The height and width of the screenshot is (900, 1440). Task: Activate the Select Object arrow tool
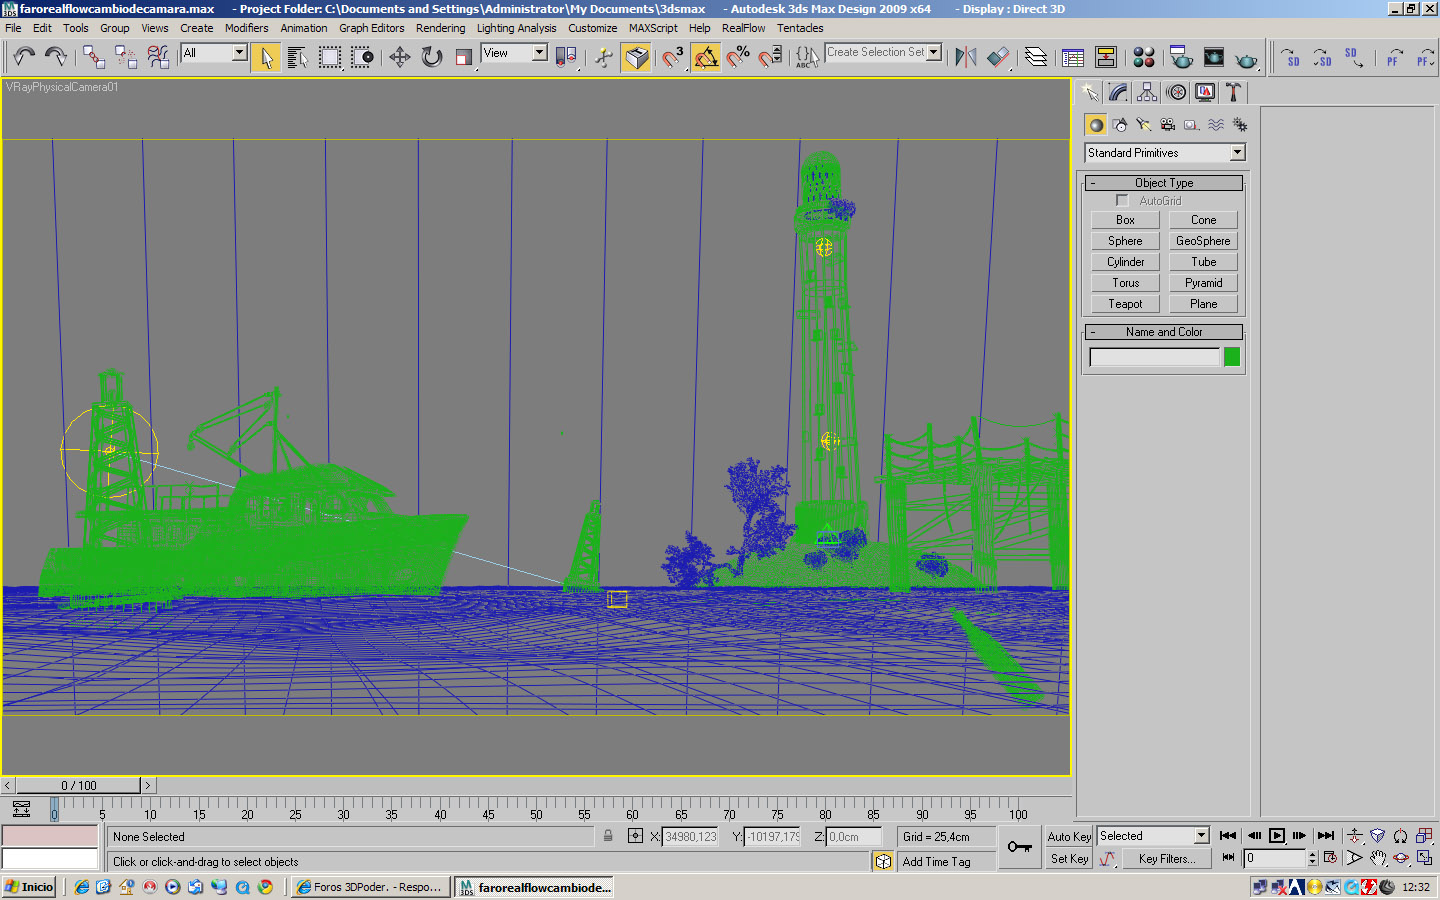point(266,57)
